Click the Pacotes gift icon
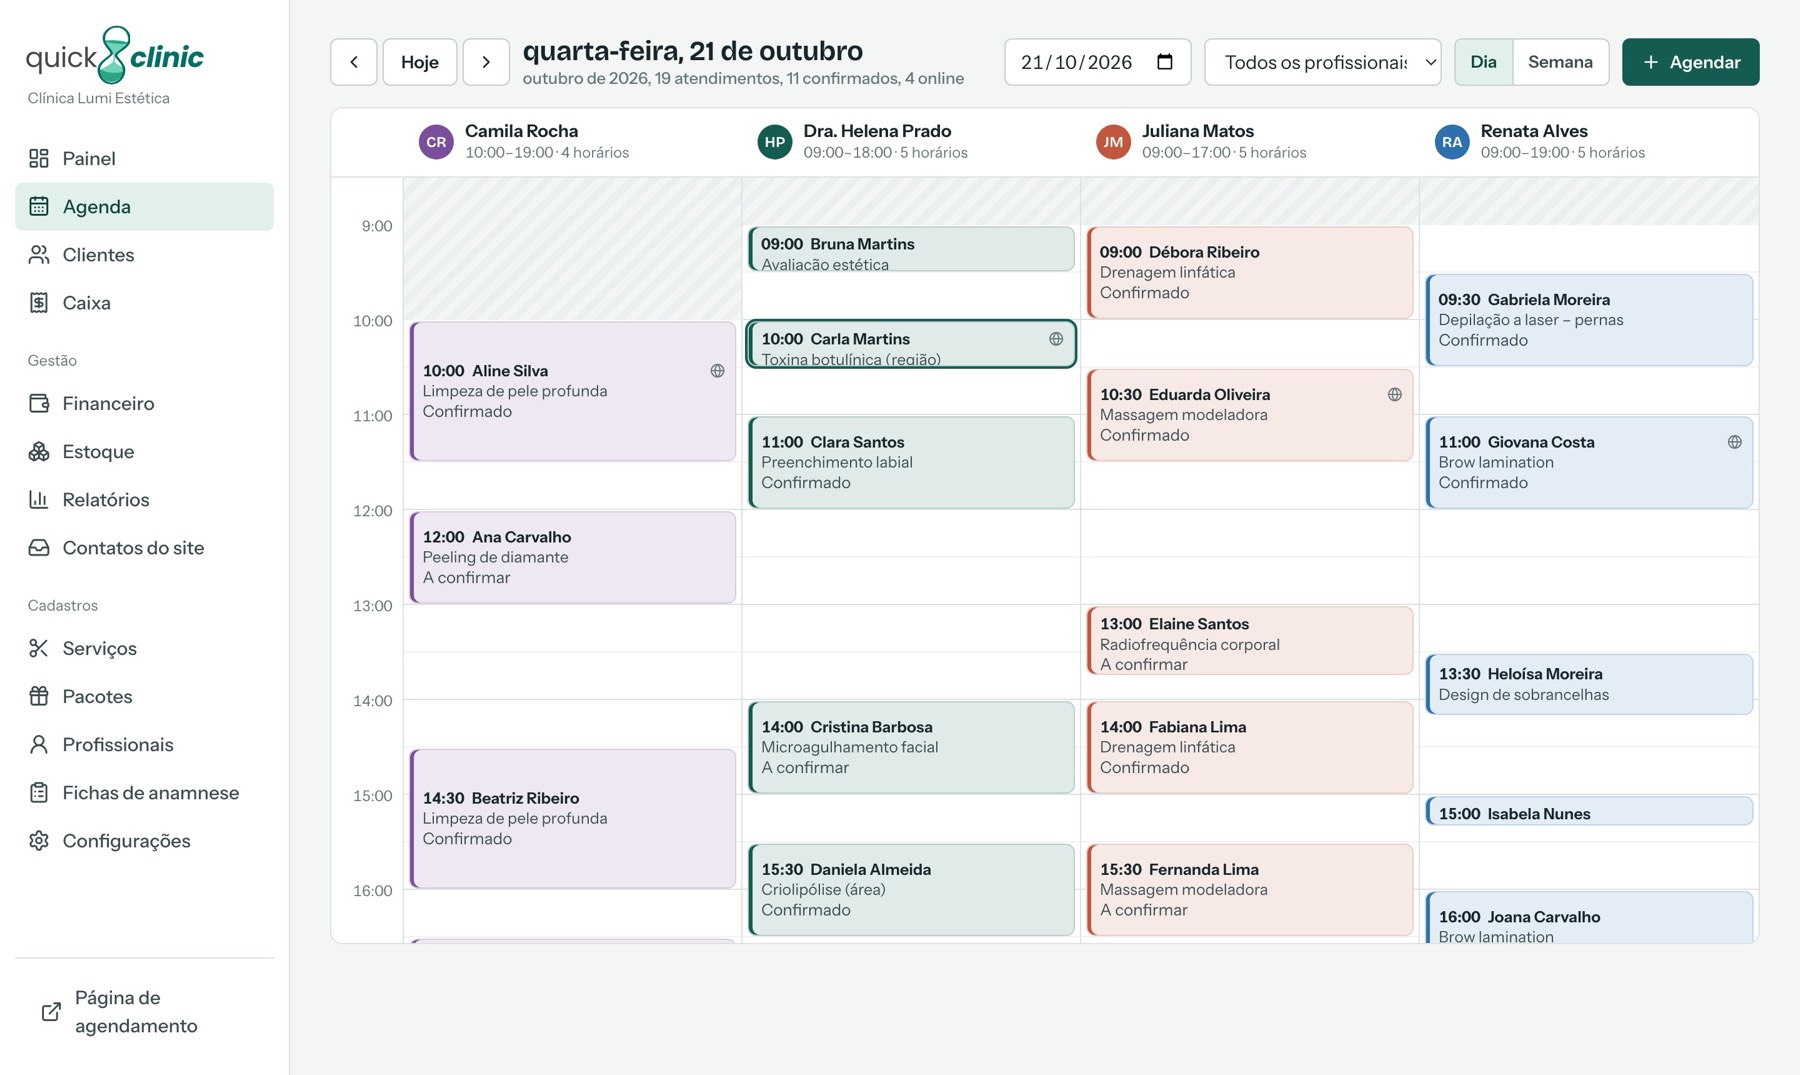1800x1075 pixels. [39, 696]
